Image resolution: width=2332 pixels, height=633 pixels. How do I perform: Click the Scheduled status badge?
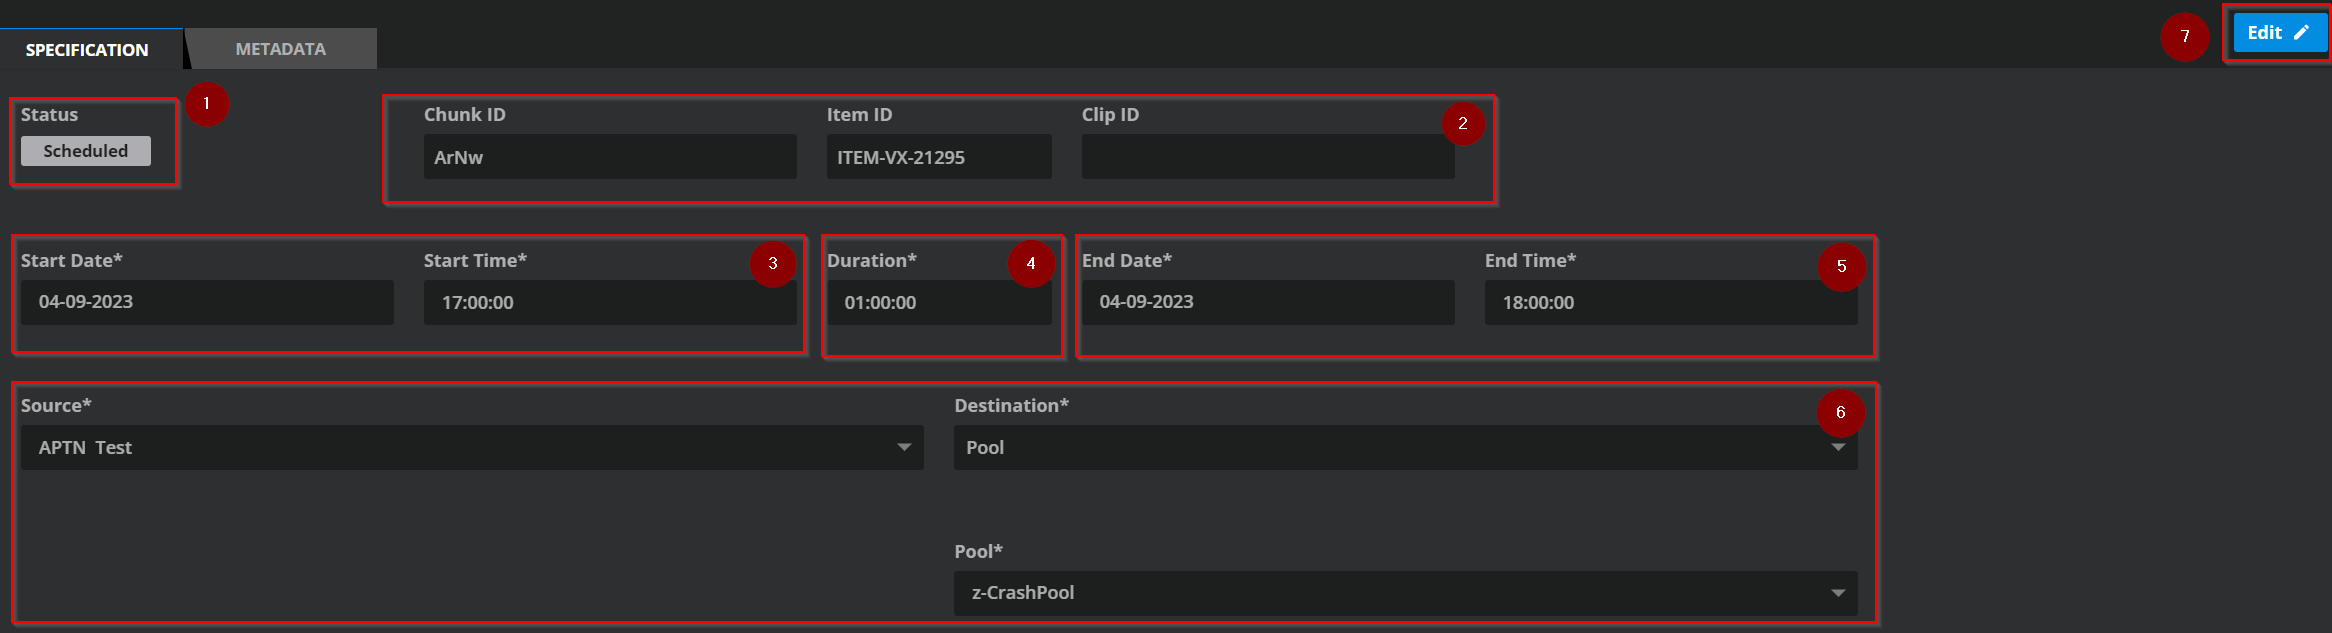coord(86,151)
